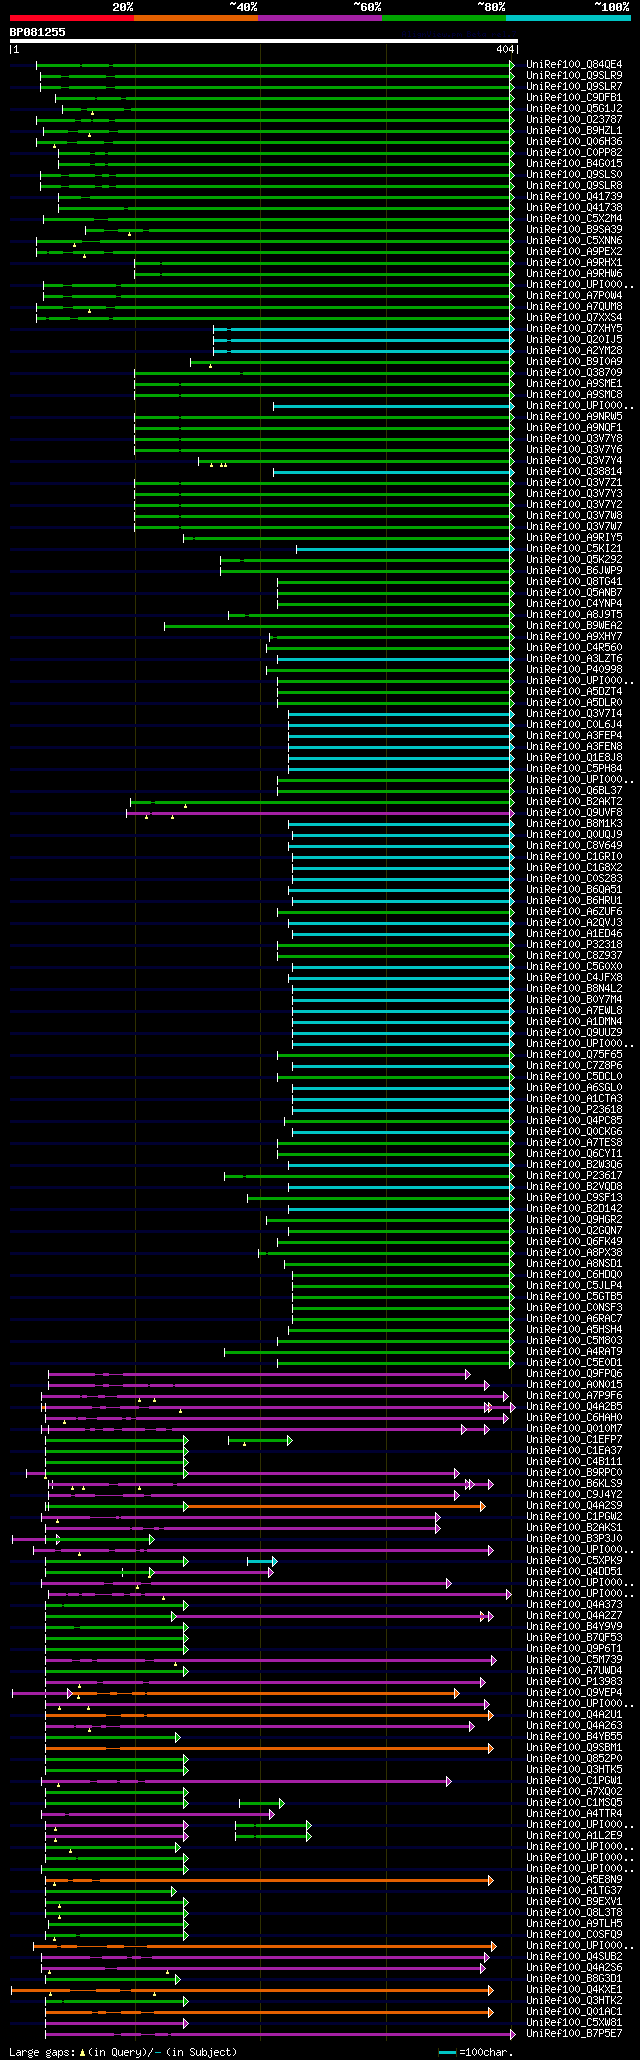This screenshot has height=2060, width=640.
Task: Click the green ~80% identity legend bar
Action: click(444, 18)
